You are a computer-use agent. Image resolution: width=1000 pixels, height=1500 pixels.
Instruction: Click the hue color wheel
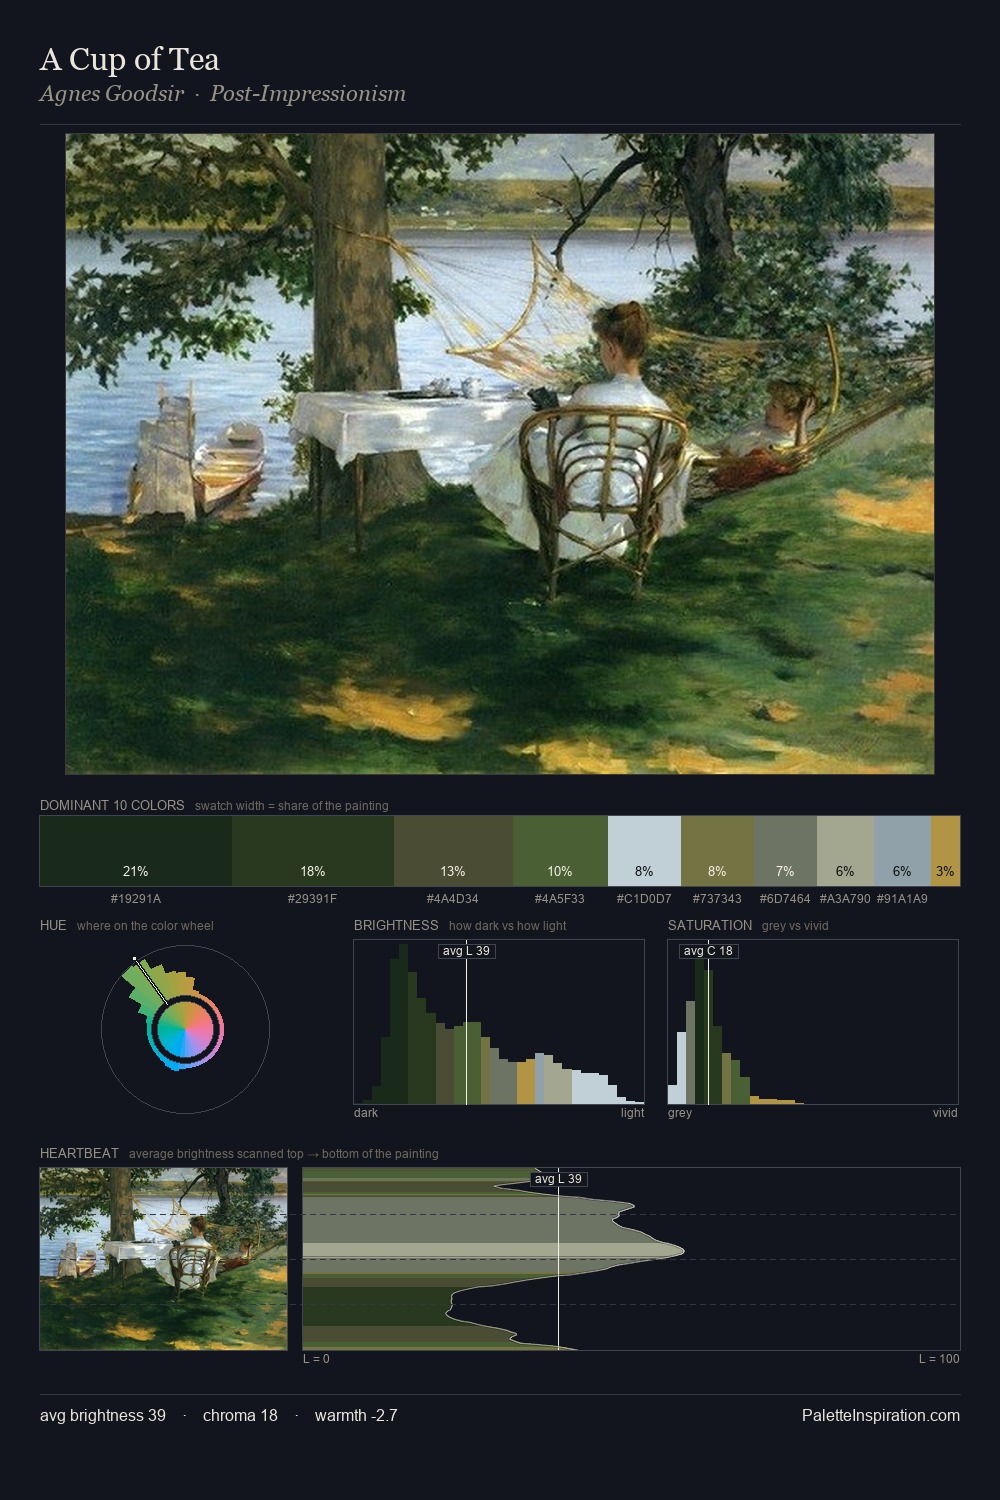[x=185, y=1029]
